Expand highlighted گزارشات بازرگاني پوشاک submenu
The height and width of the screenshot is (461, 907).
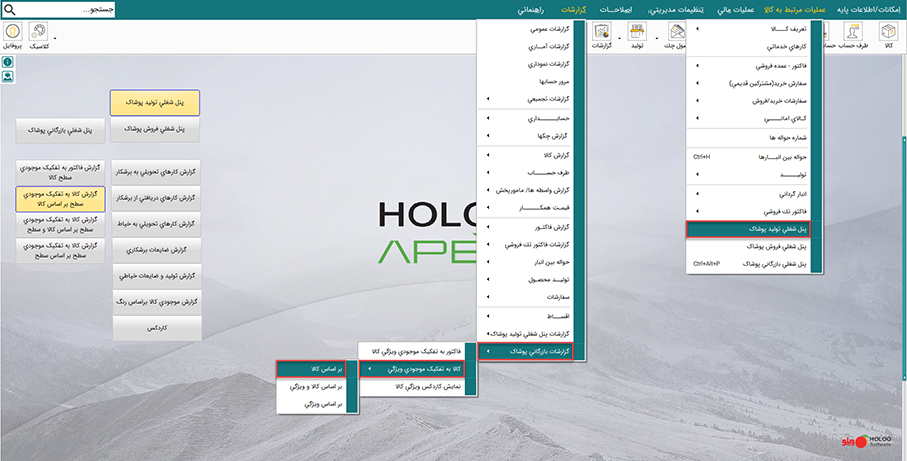point(526,352)
